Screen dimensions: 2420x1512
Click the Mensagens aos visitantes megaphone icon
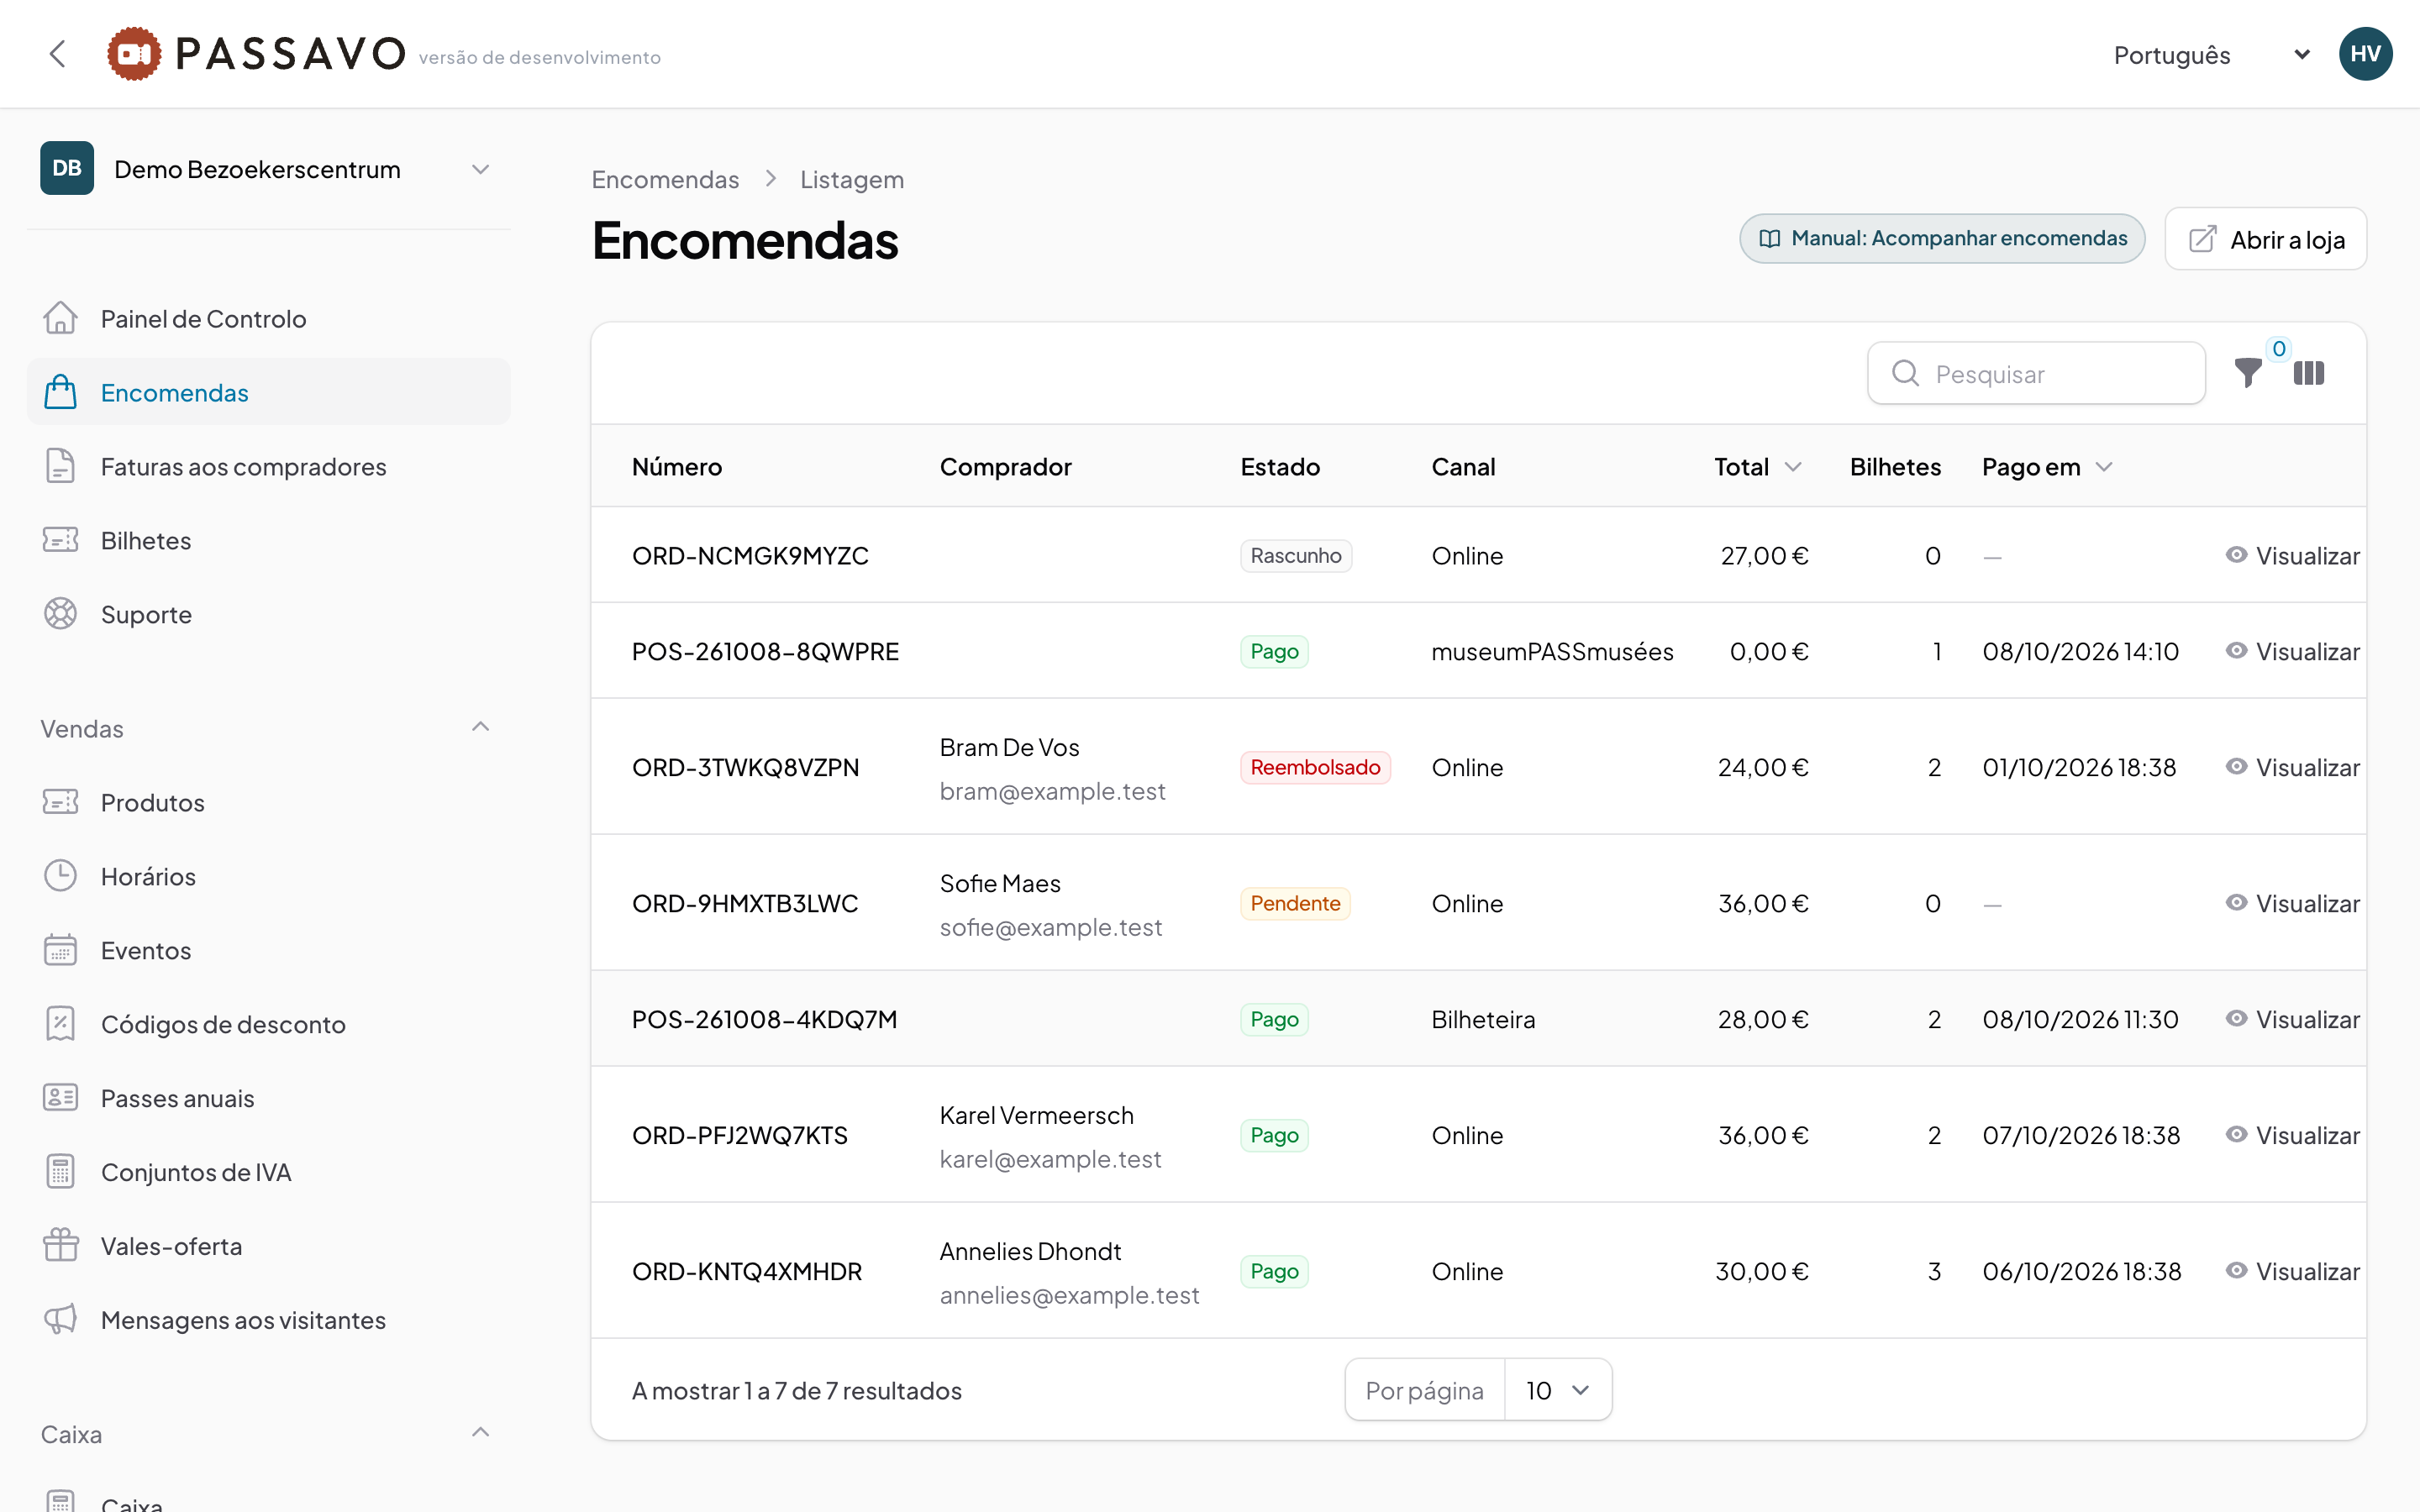coord(60,1320)
